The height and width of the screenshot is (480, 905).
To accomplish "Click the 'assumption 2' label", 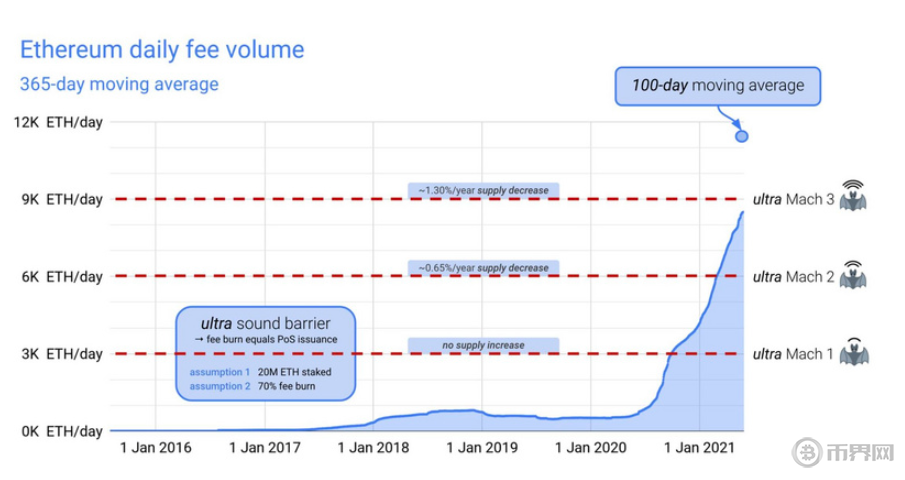I will pos(220,386).
